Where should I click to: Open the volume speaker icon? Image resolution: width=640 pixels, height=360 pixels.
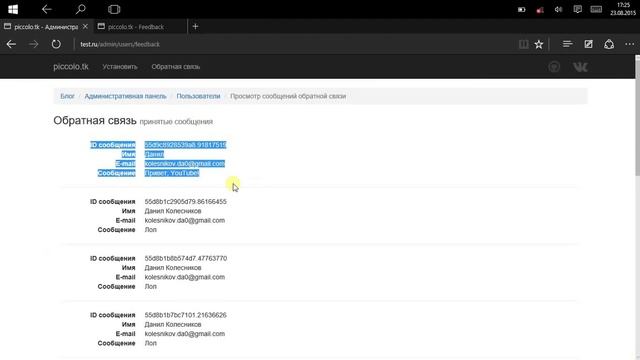(558, 9)
